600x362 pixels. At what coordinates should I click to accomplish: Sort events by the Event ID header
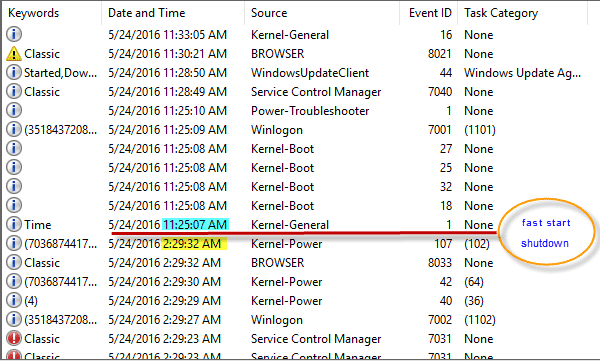(x=430, y=13)
